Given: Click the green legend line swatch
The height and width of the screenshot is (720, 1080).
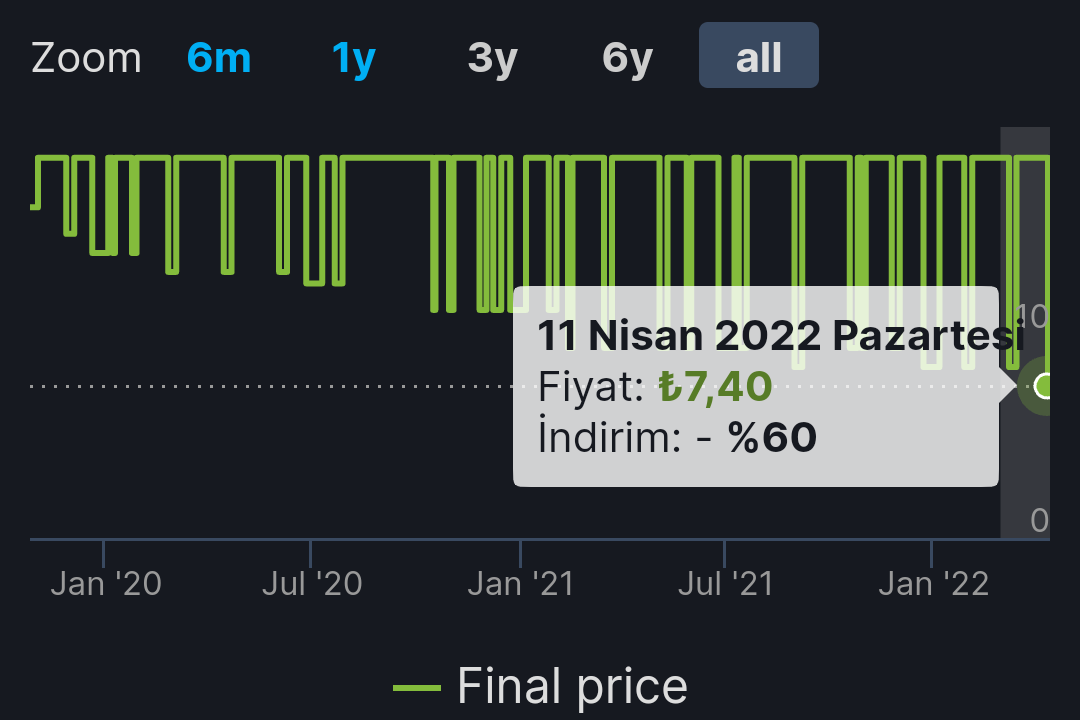Looking at the screenshot, I should [x=416, y=688].
